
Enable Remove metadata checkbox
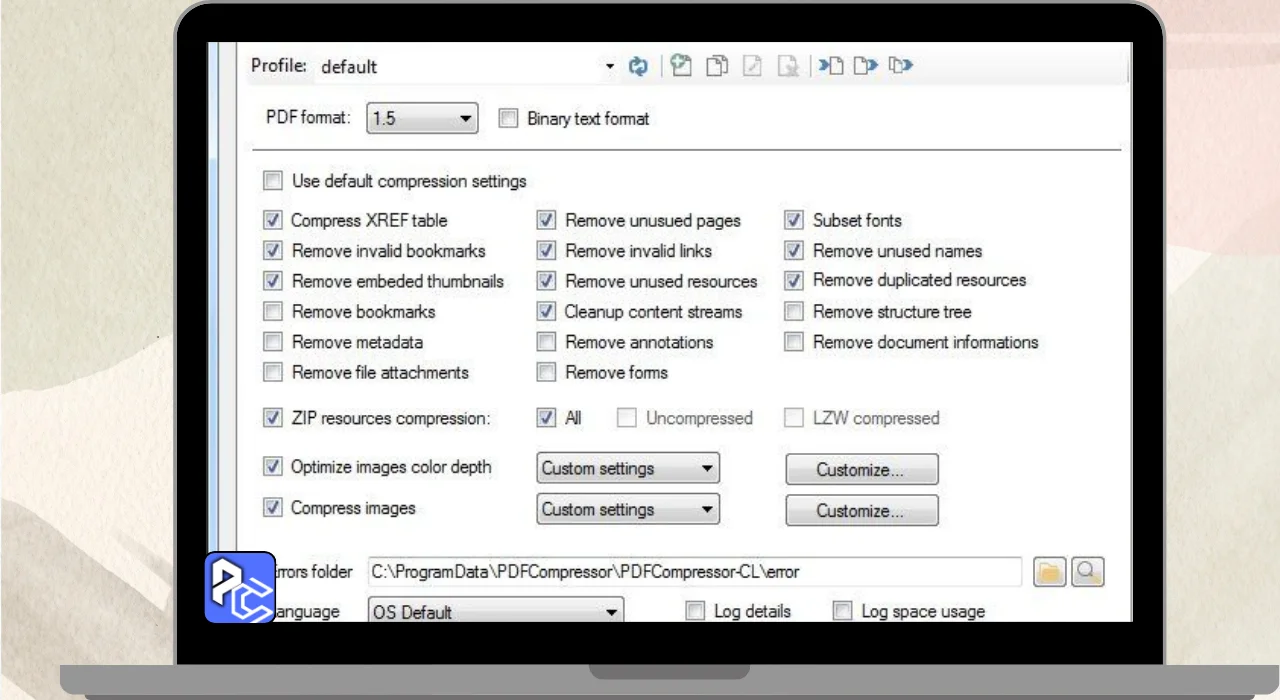[272, 342]
